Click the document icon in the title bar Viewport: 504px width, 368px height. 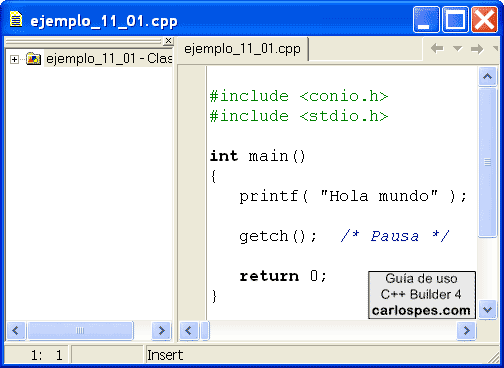[16, 19]
